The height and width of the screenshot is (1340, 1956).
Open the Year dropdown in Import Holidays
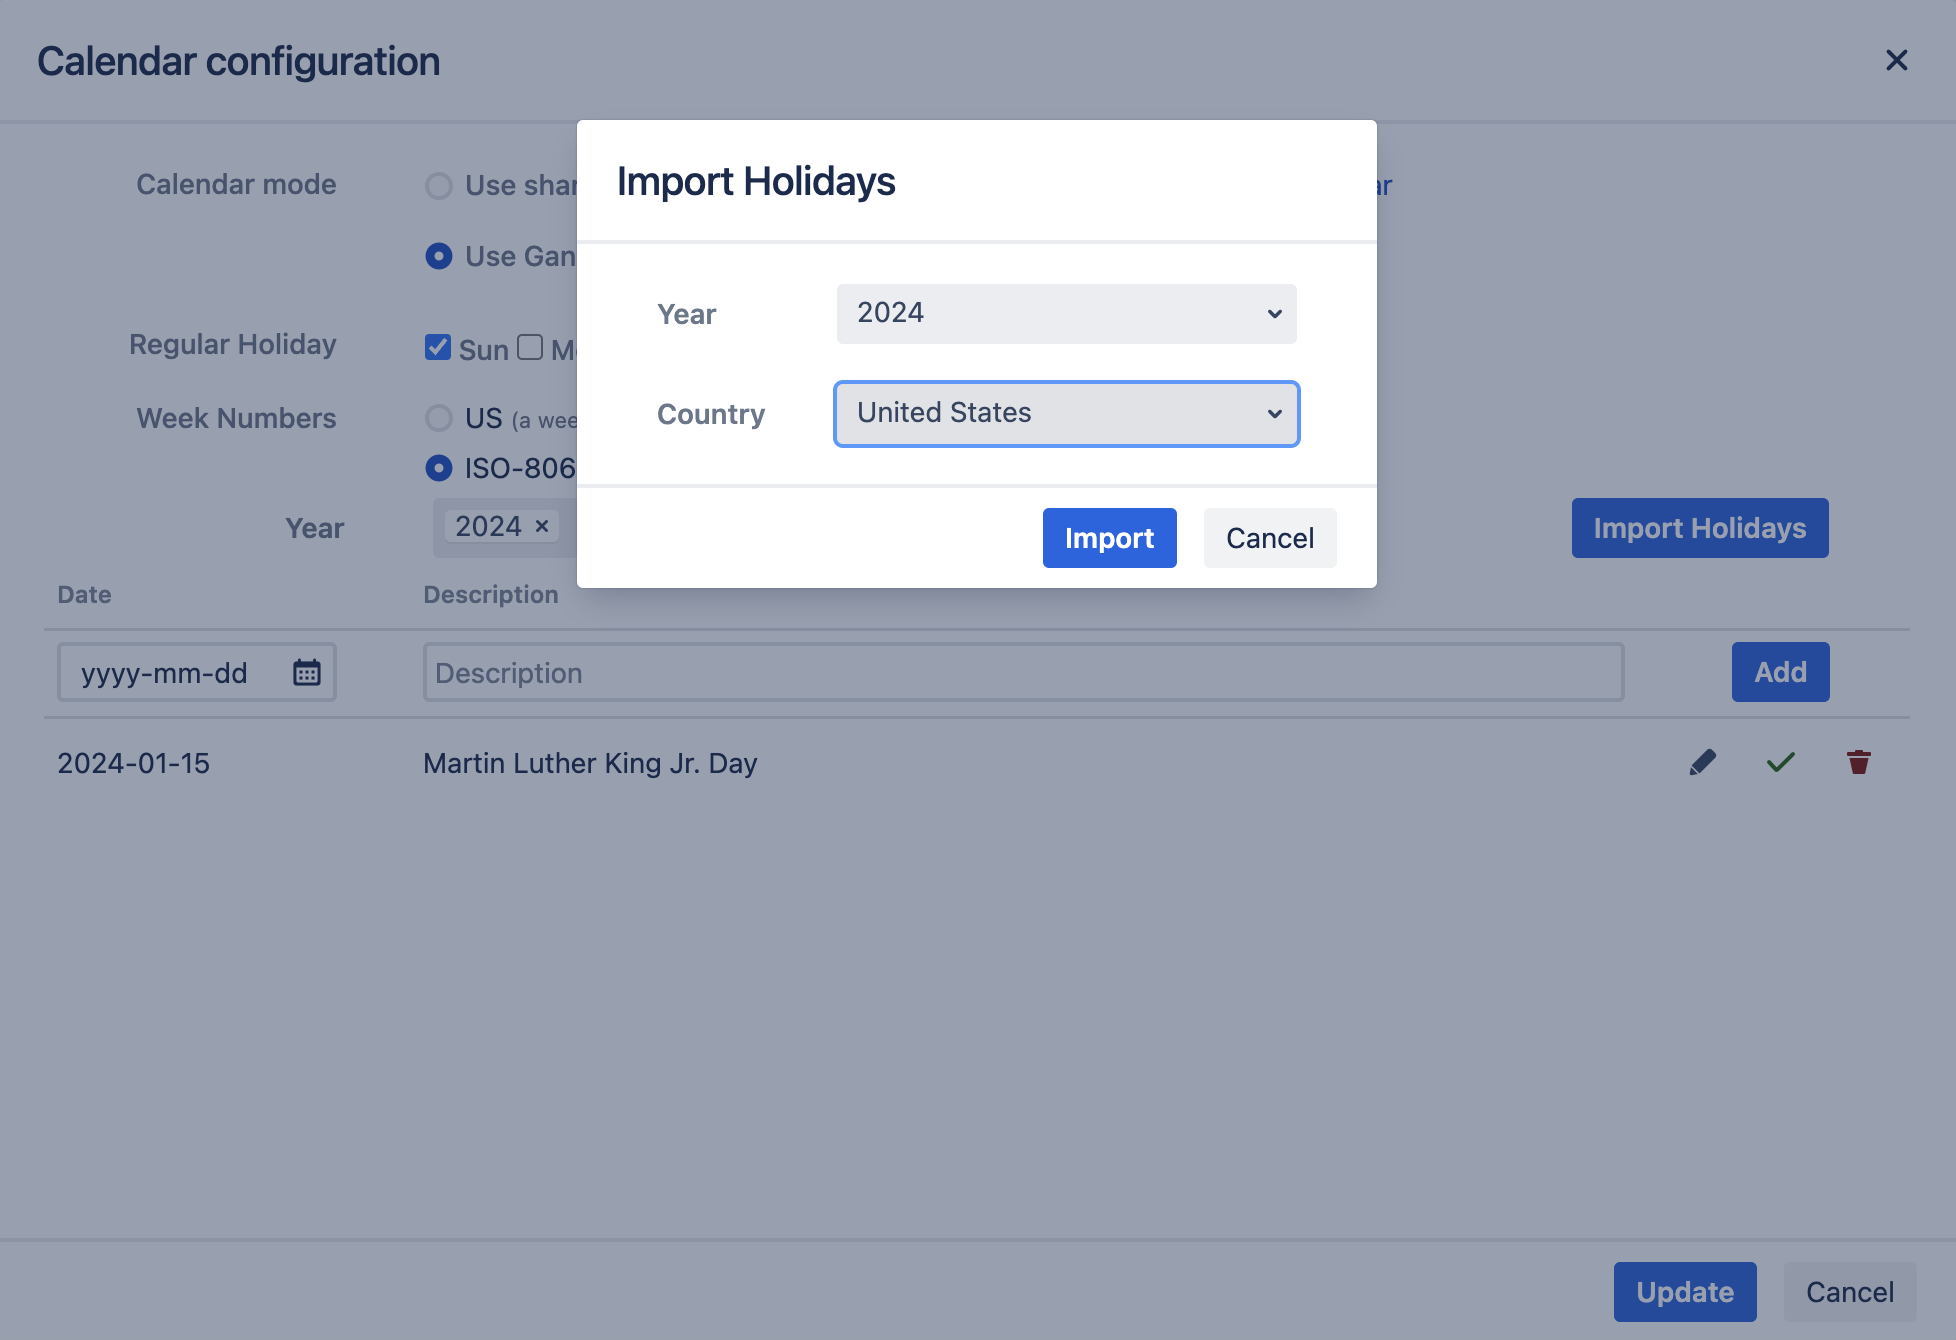click(1066, 314)
